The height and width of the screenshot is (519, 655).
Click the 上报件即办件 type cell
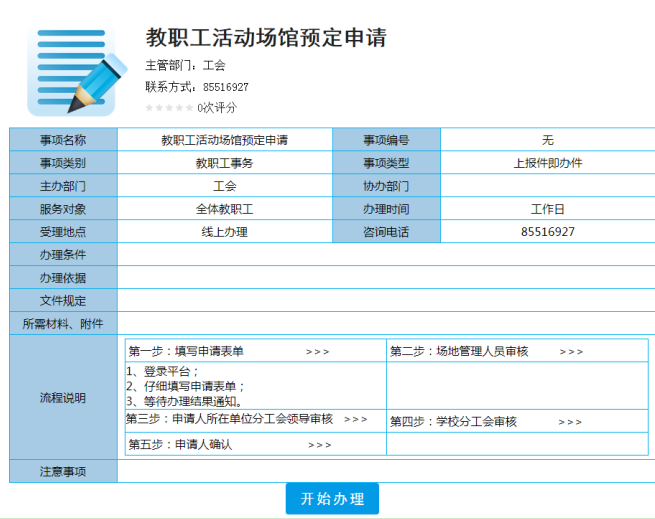[x=547, y=163]
